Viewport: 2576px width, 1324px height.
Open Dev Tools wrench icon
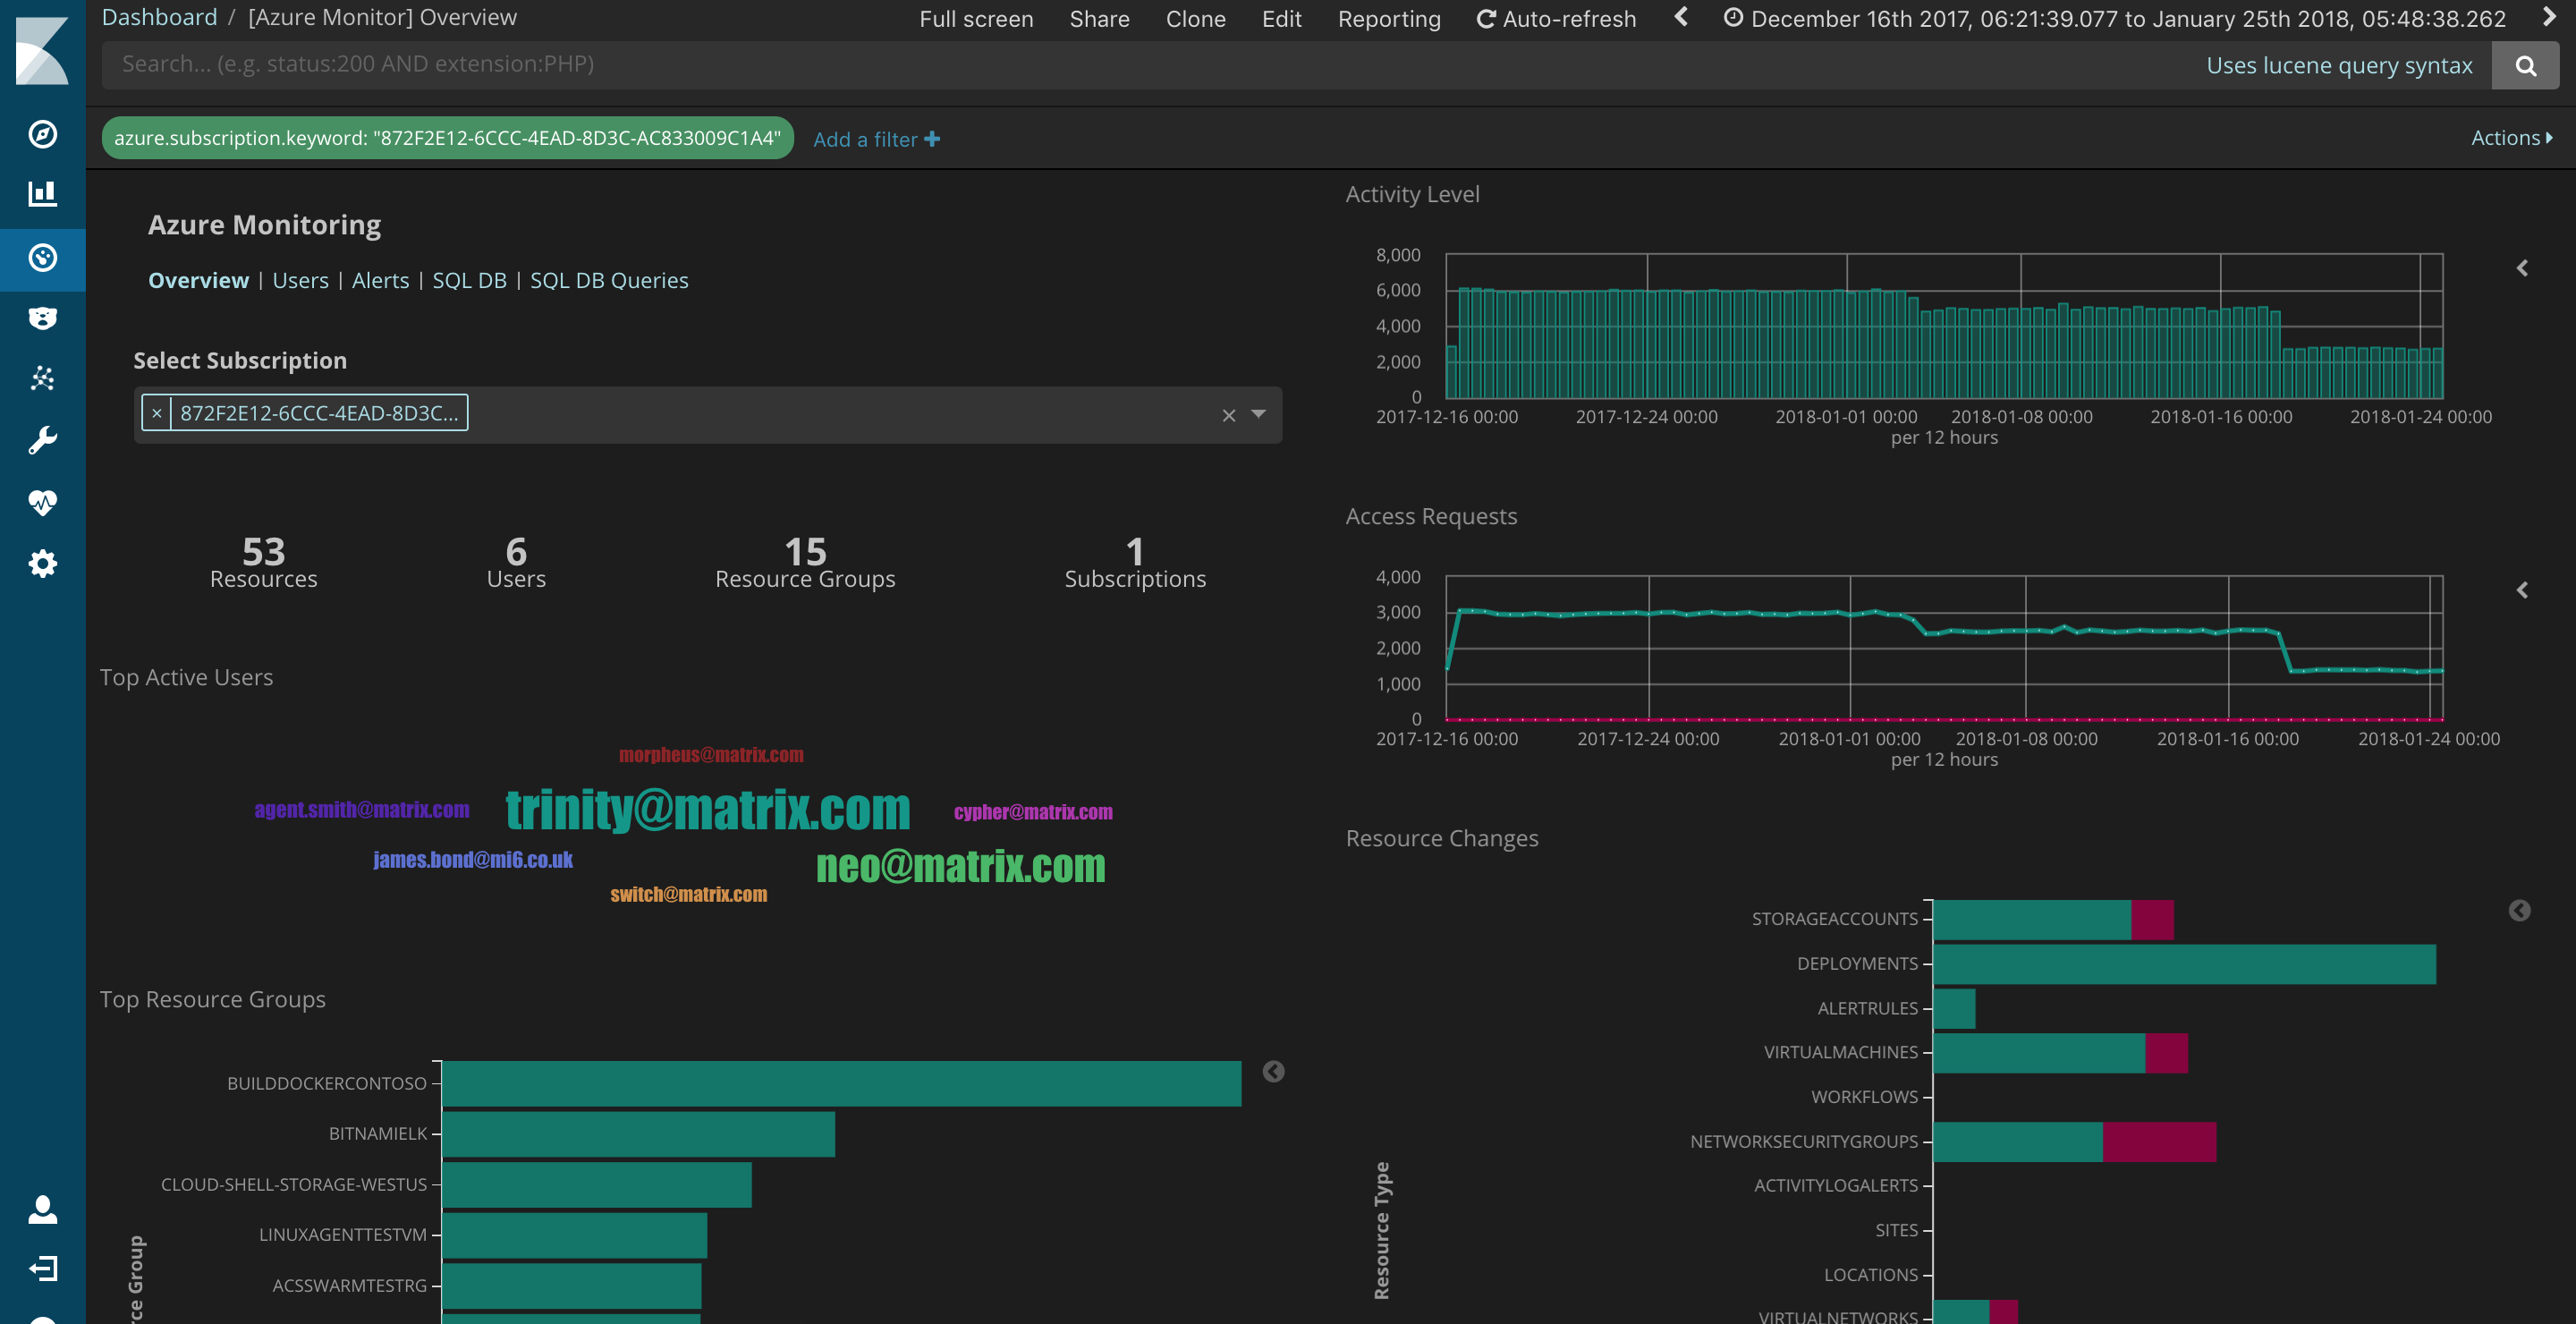[42, 440]
